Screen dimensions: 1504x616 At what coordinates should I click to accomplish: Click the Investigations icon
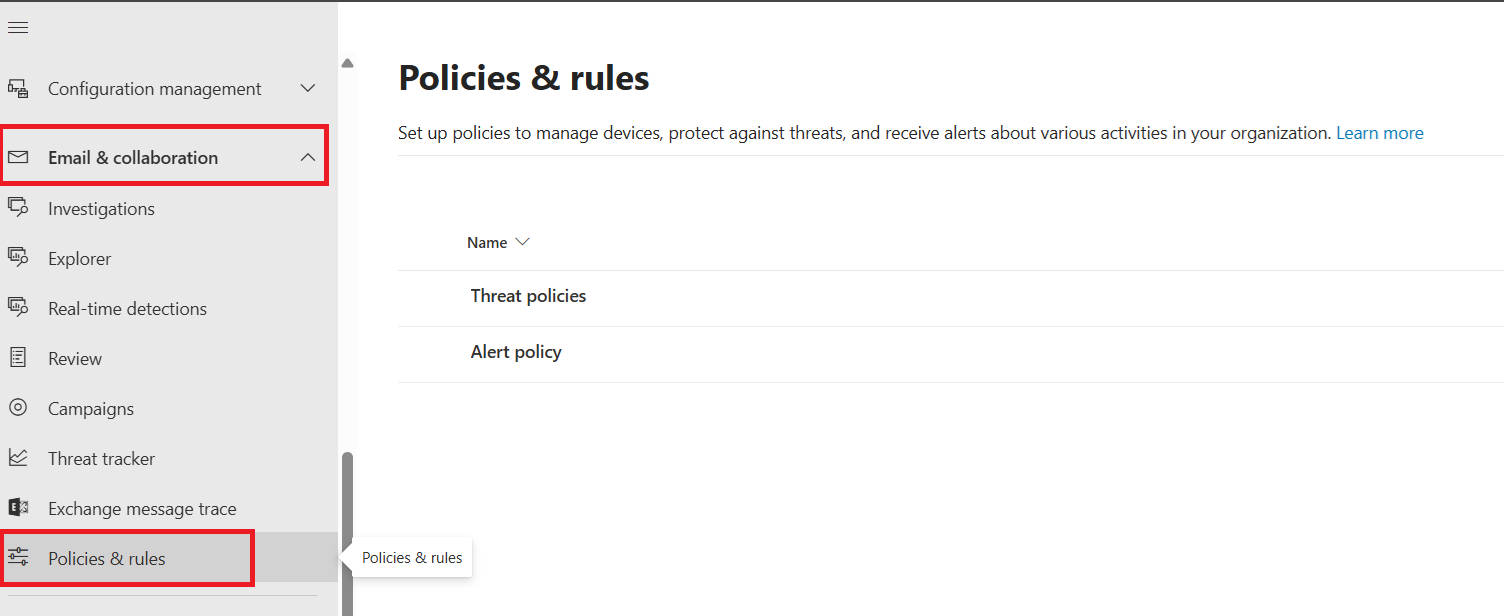(x=18, y=208)
